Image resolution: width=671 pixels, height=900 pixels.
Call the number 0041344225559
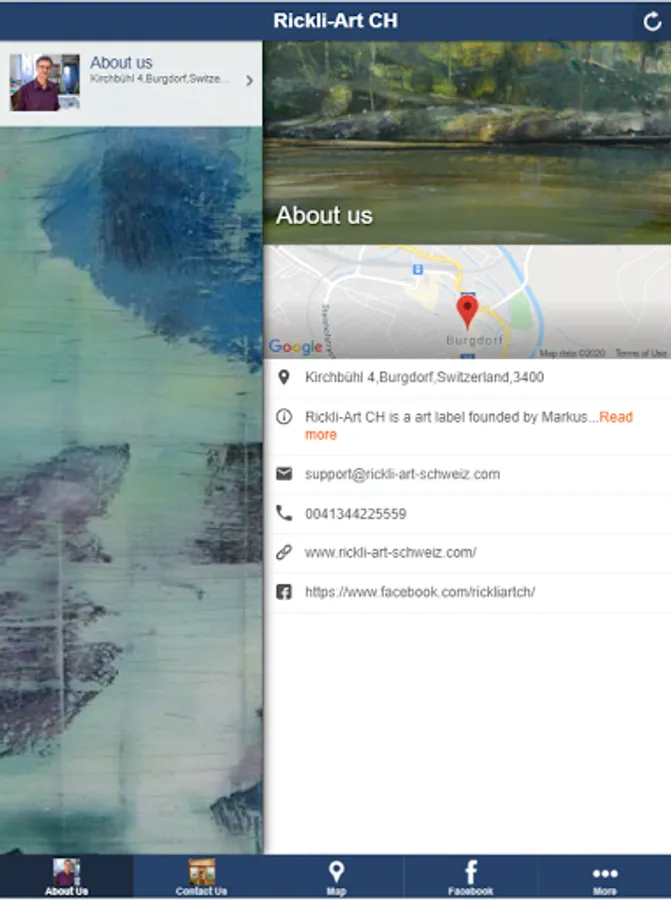tap(355, 514)
